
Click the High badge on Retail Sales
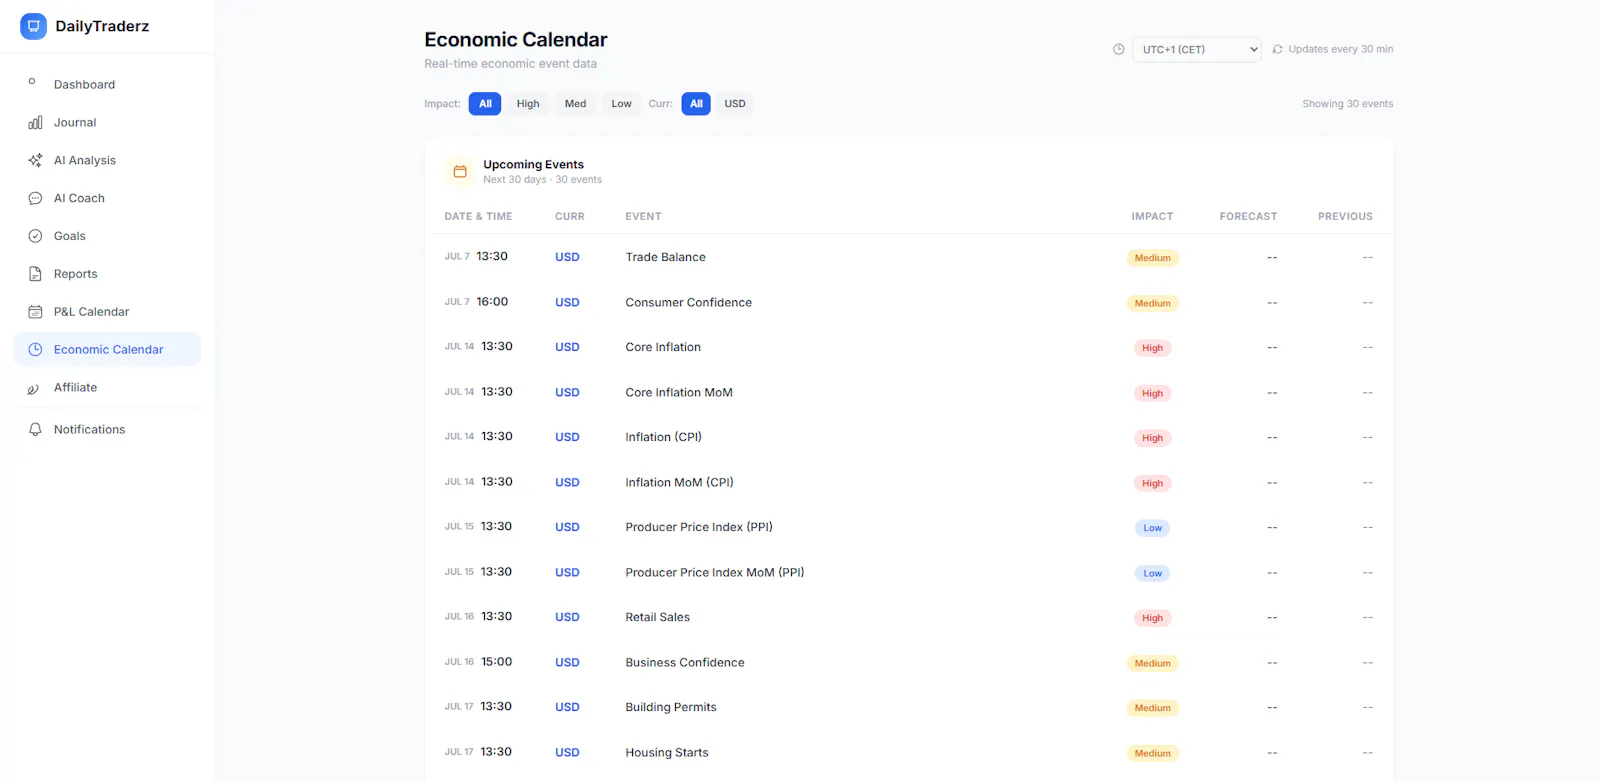point(1152,618)
